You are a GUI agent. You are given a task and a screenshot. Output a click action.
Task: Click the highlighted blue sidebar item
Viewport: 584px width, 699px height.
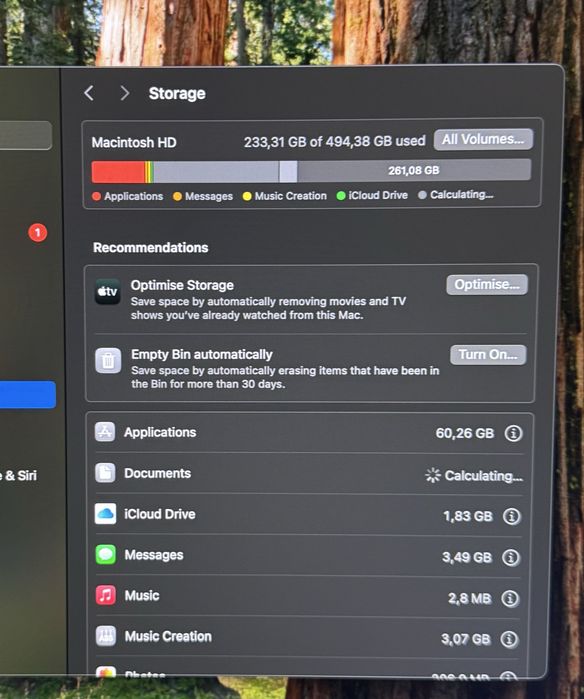coord(28,395)
